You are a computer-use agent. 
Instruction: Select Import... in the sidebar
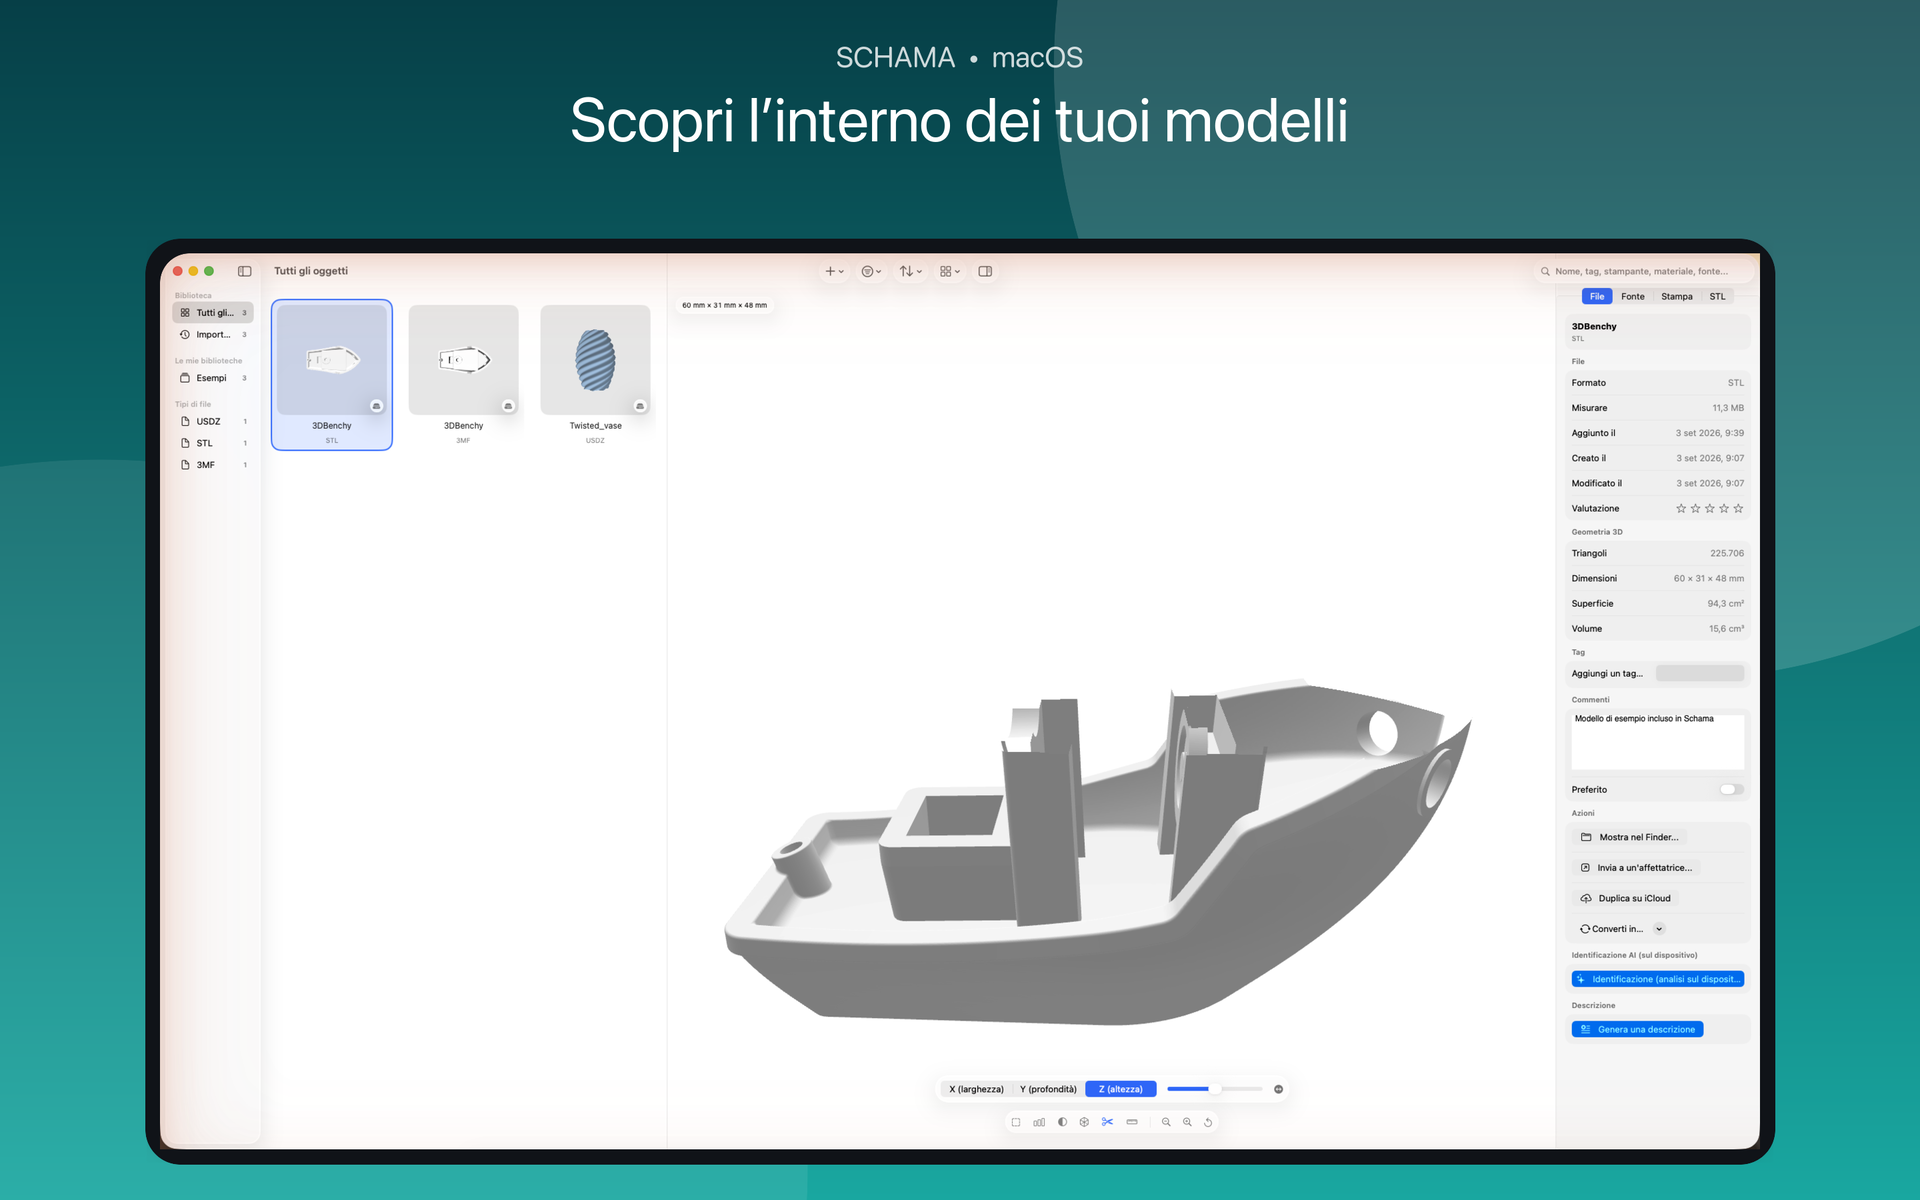[x=213, y=334]
